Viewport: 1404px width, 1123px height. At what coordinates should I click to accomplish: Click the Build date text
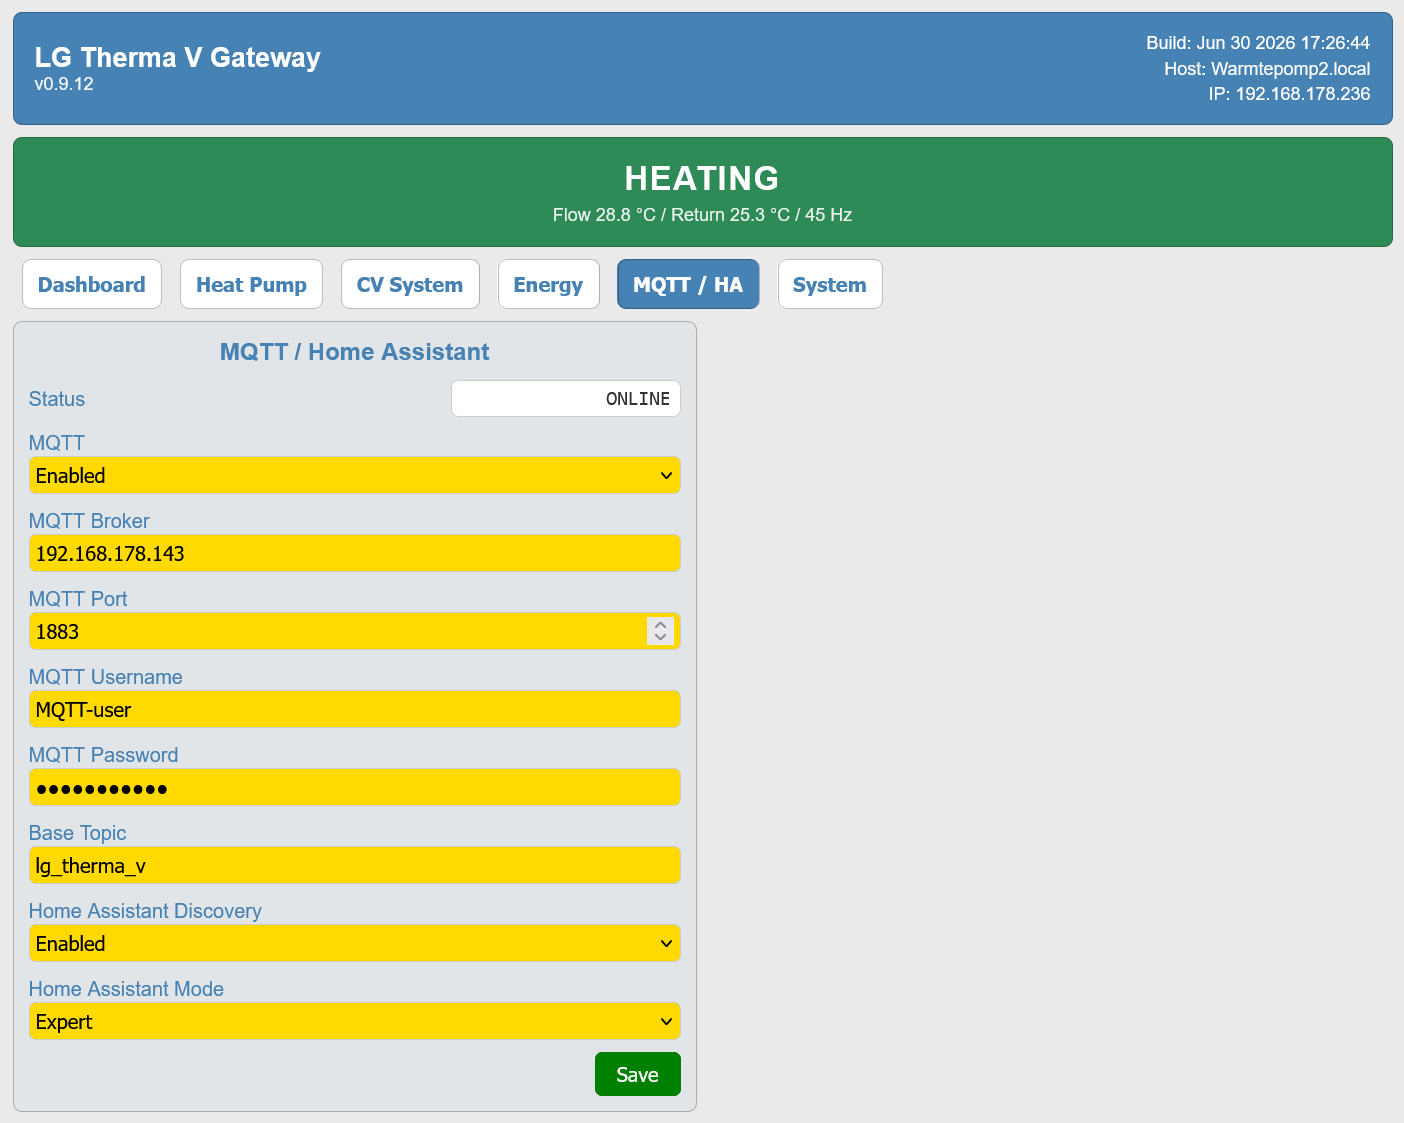[1258, 43]
